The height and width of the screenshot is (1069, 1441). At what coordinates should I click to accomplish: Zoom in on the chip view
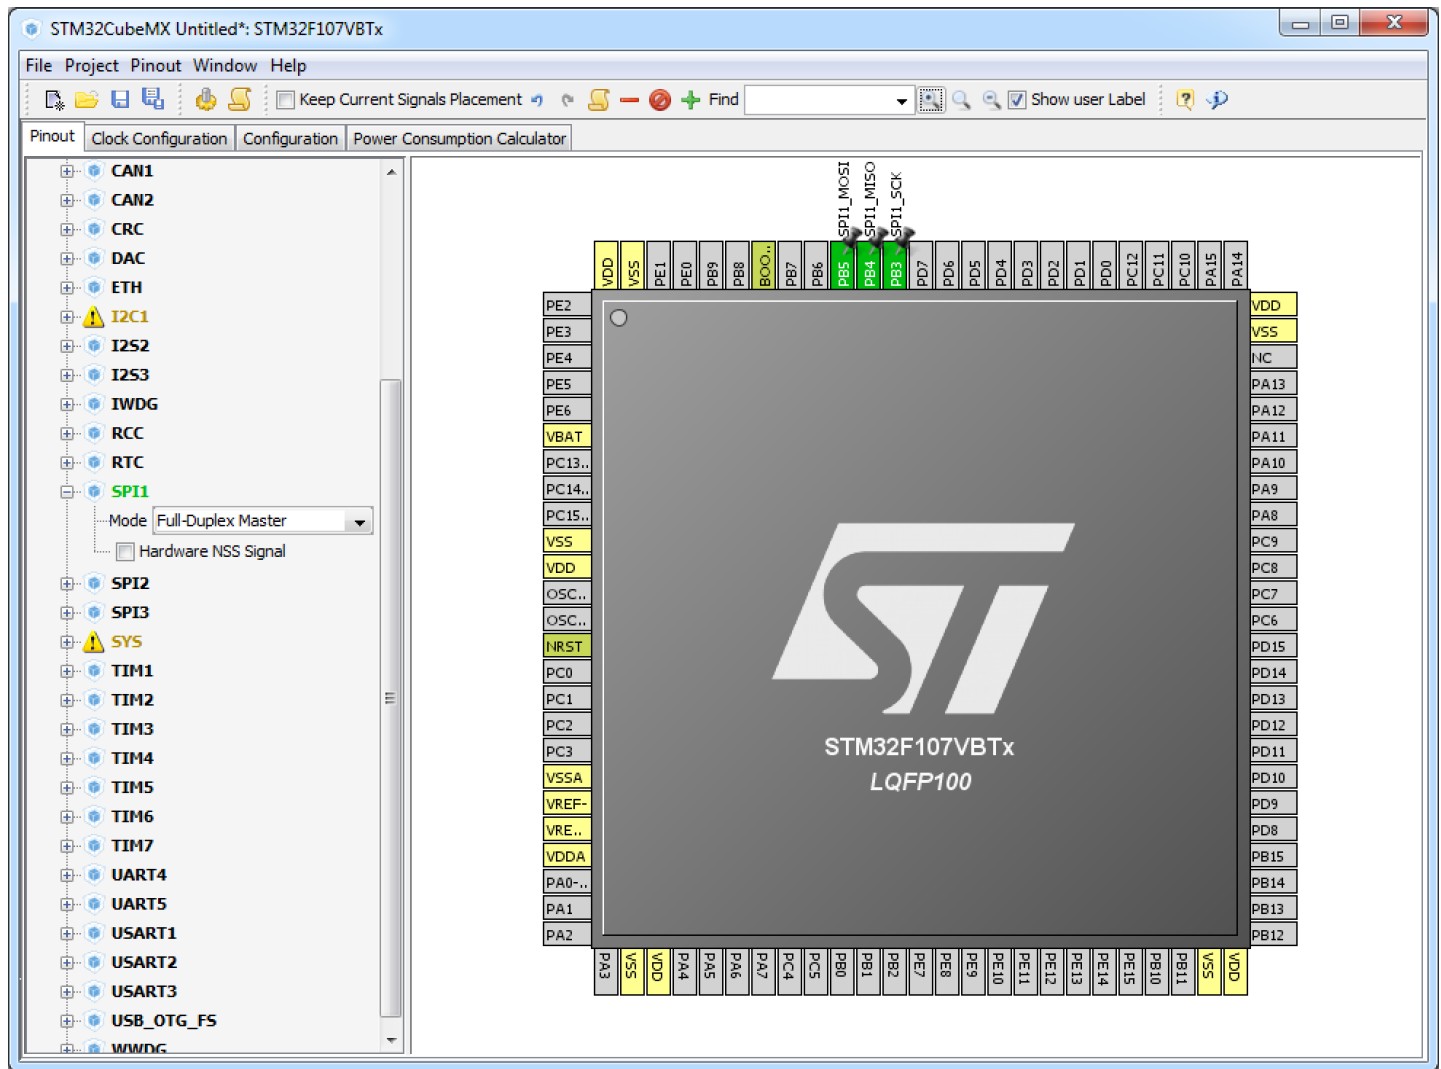coord(961,100)
